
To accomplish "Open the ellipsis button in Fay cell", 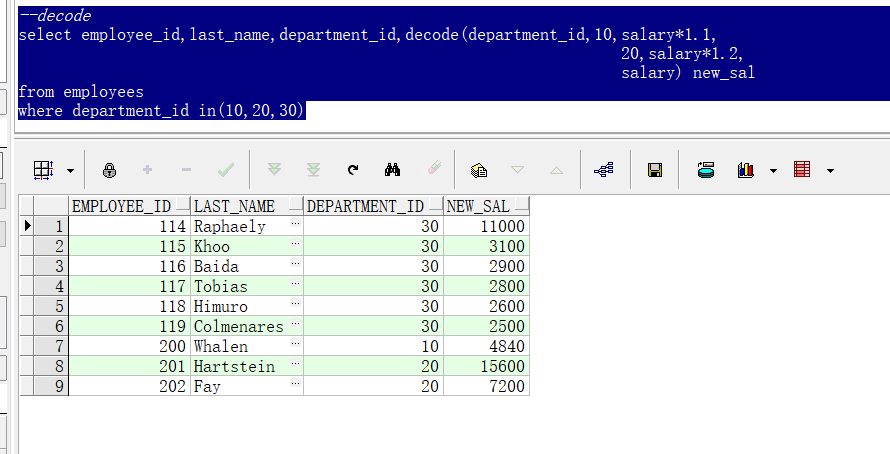I will click(x=295, y=382).
